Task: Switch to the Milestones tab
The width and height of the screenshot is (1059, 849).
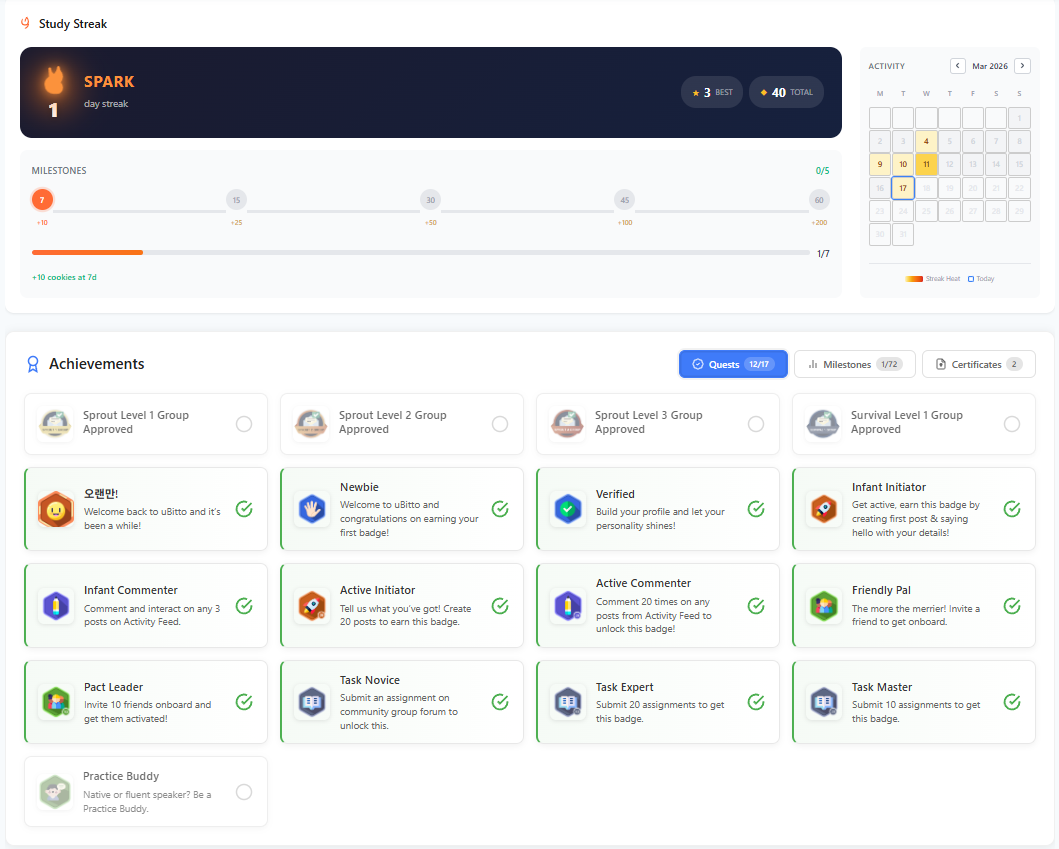Action: [854, 364]
